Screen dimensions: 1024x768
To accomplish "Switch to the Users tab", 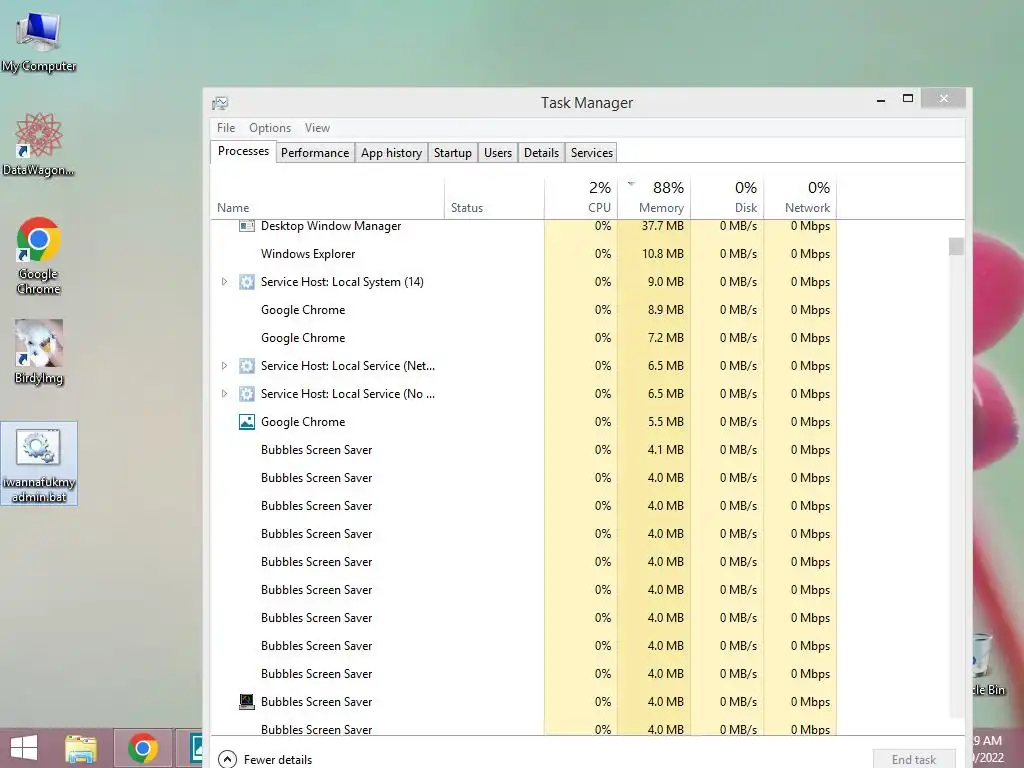I will point(498,153).
